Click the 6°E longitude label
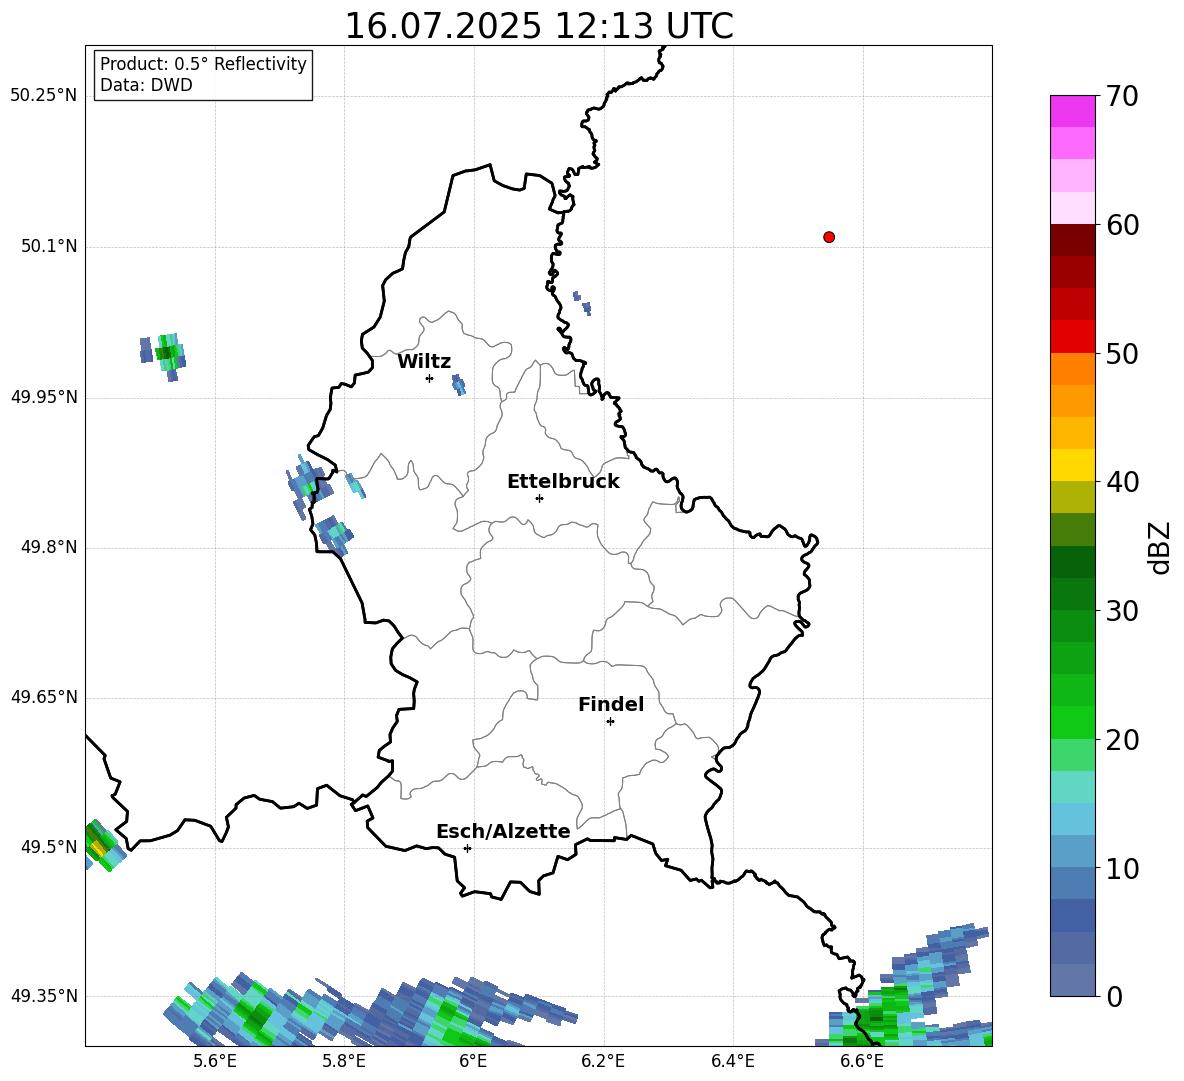The height and width of the screenshot is (1081, 1184). tap(473, 1061)
